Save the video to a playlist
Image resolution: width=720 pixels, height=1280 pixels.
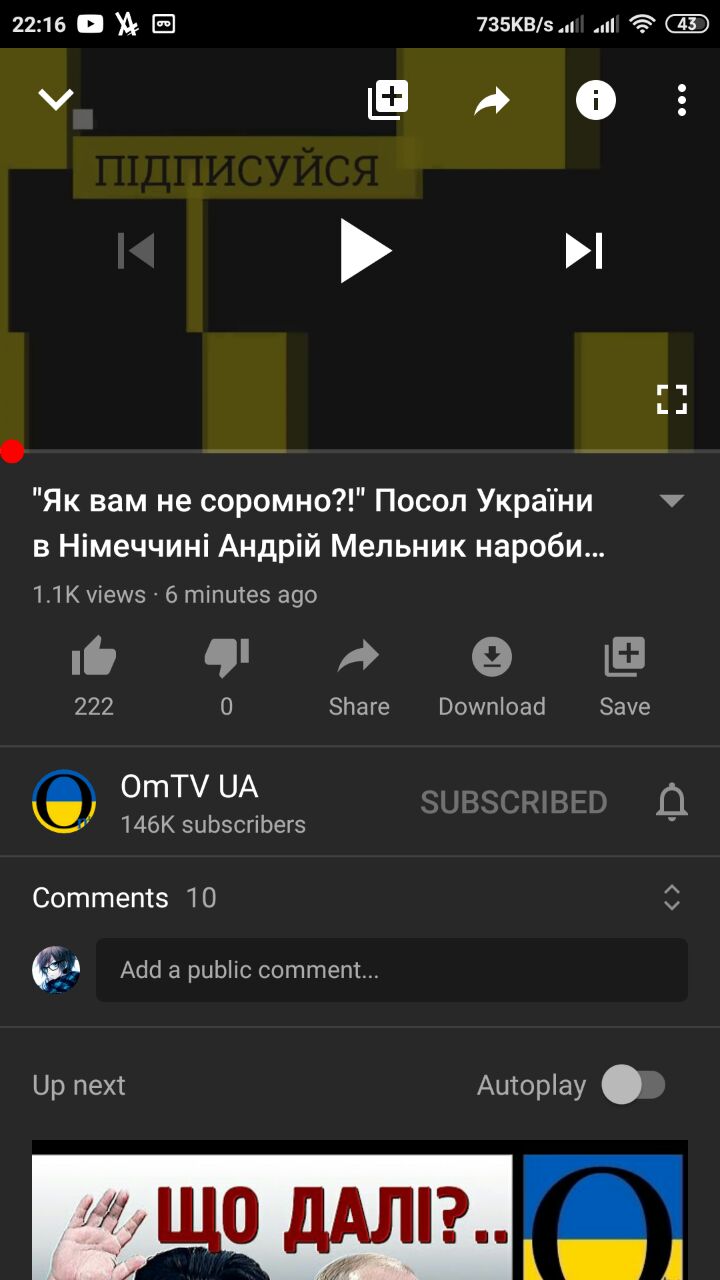(625, 678)
